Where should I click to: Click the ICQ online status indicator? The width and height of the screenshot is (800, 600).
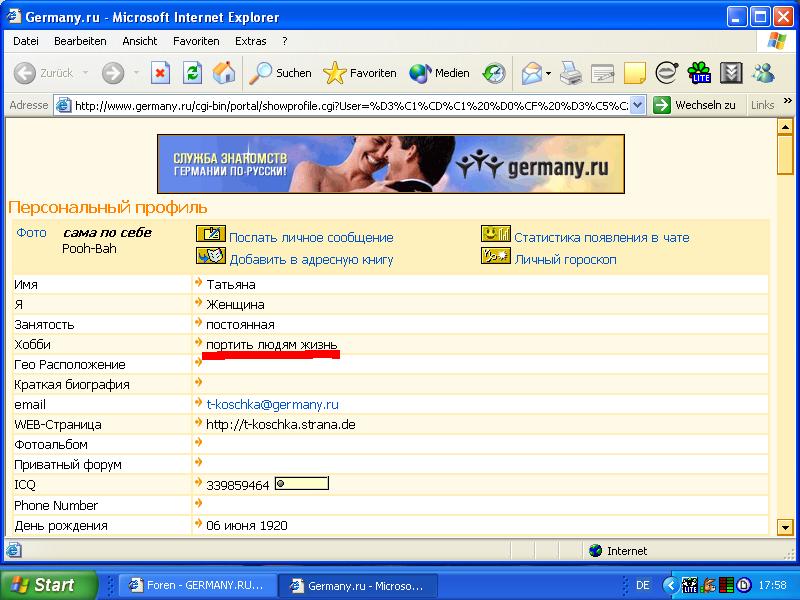pos(302,483)
